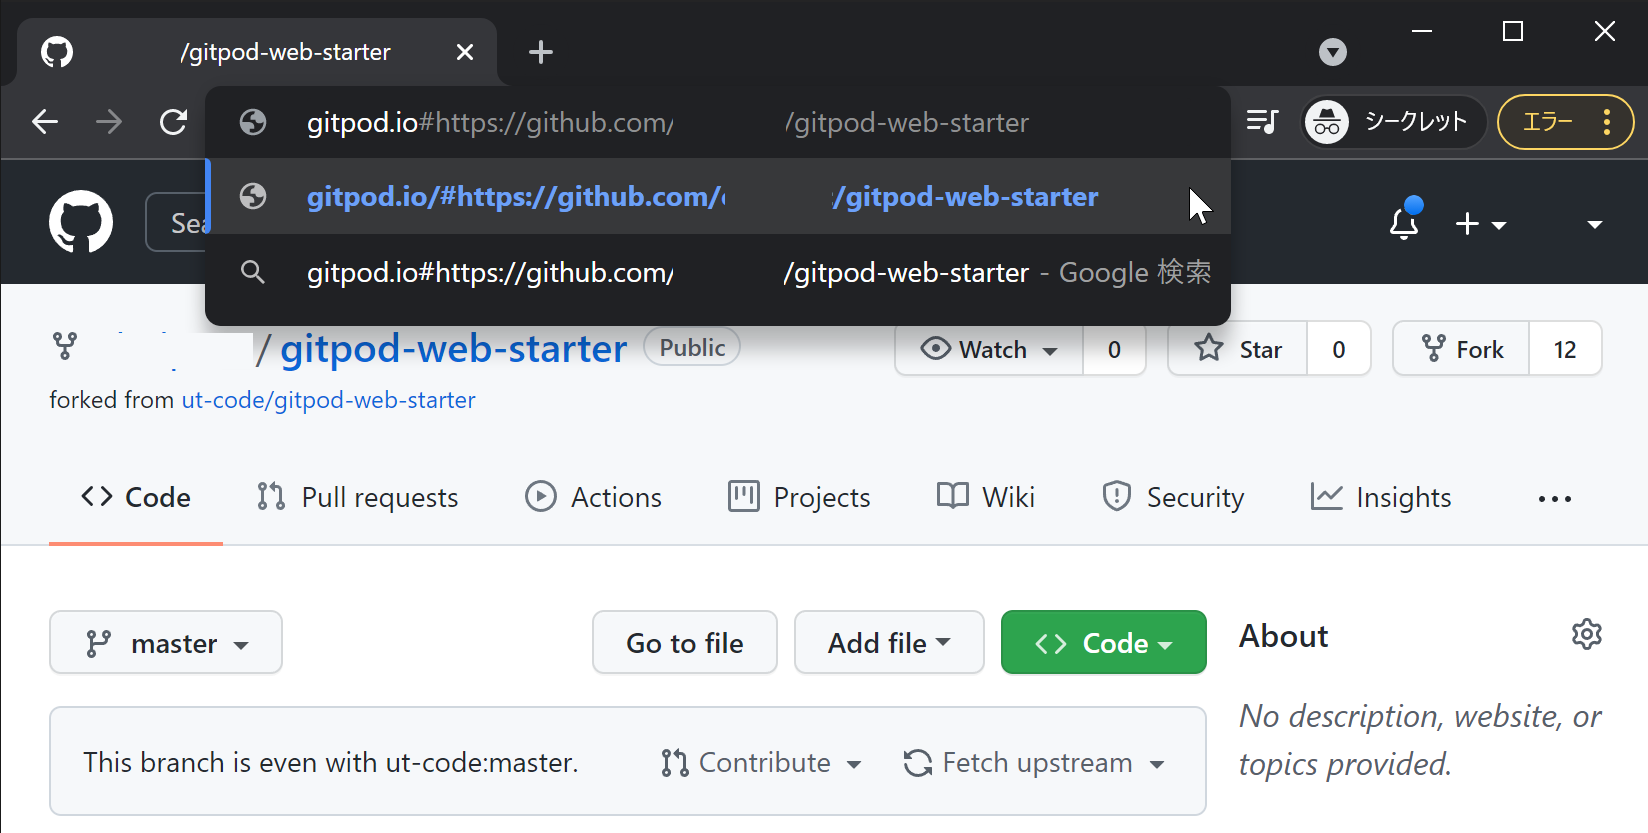Click the GitHub favicon on browser tab
1648x833 pixels.
pyautogui.click(x=57, y=52)
